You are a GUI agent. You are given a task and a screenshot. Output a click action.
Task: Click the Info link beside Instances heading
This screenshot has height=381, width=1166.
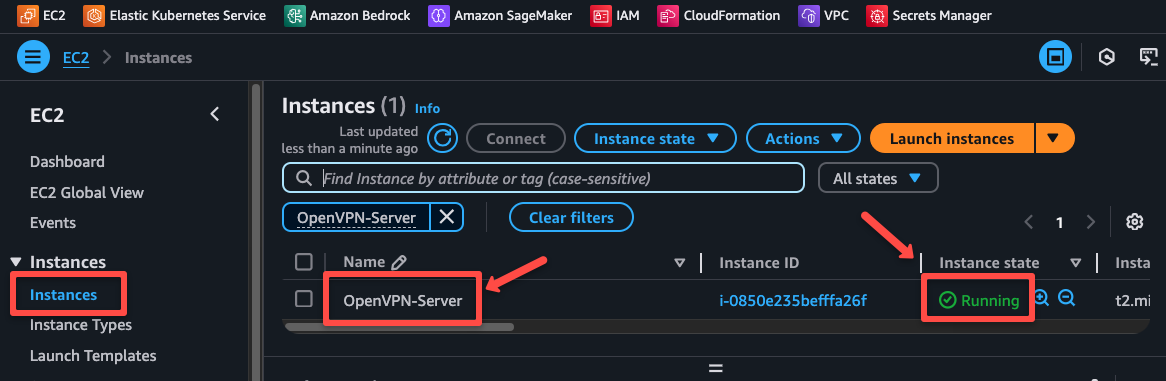428,109
